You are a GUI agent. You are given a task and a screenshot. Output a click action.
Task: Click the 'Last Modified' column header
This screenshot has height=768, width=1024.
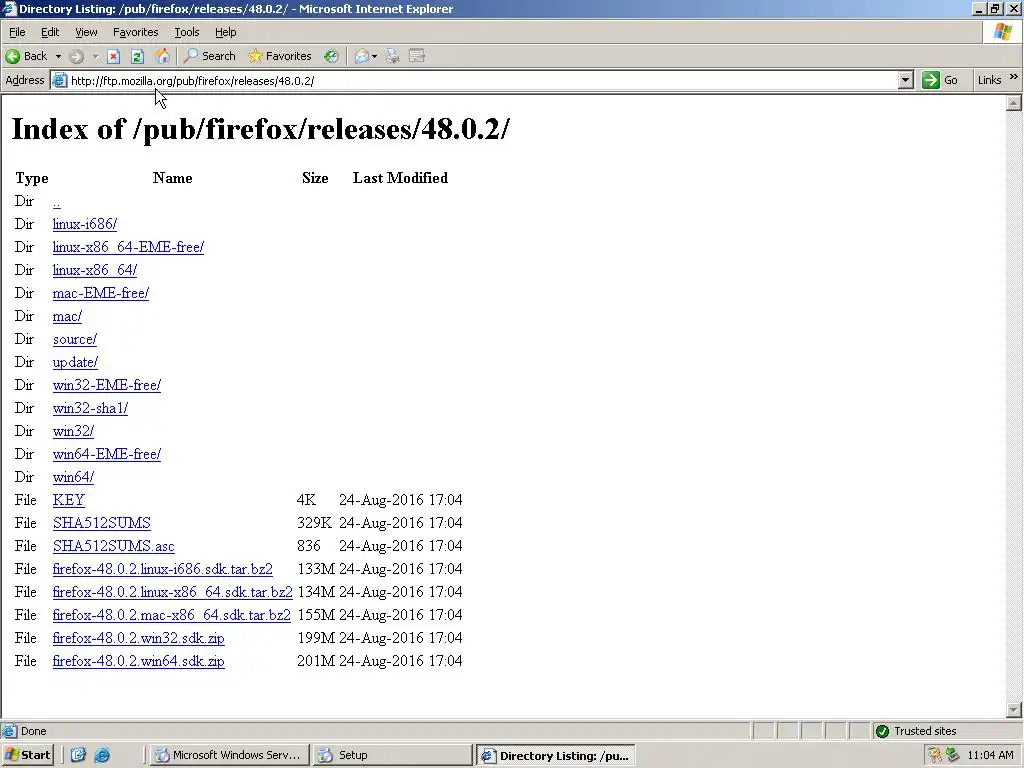tap(400, 178)
